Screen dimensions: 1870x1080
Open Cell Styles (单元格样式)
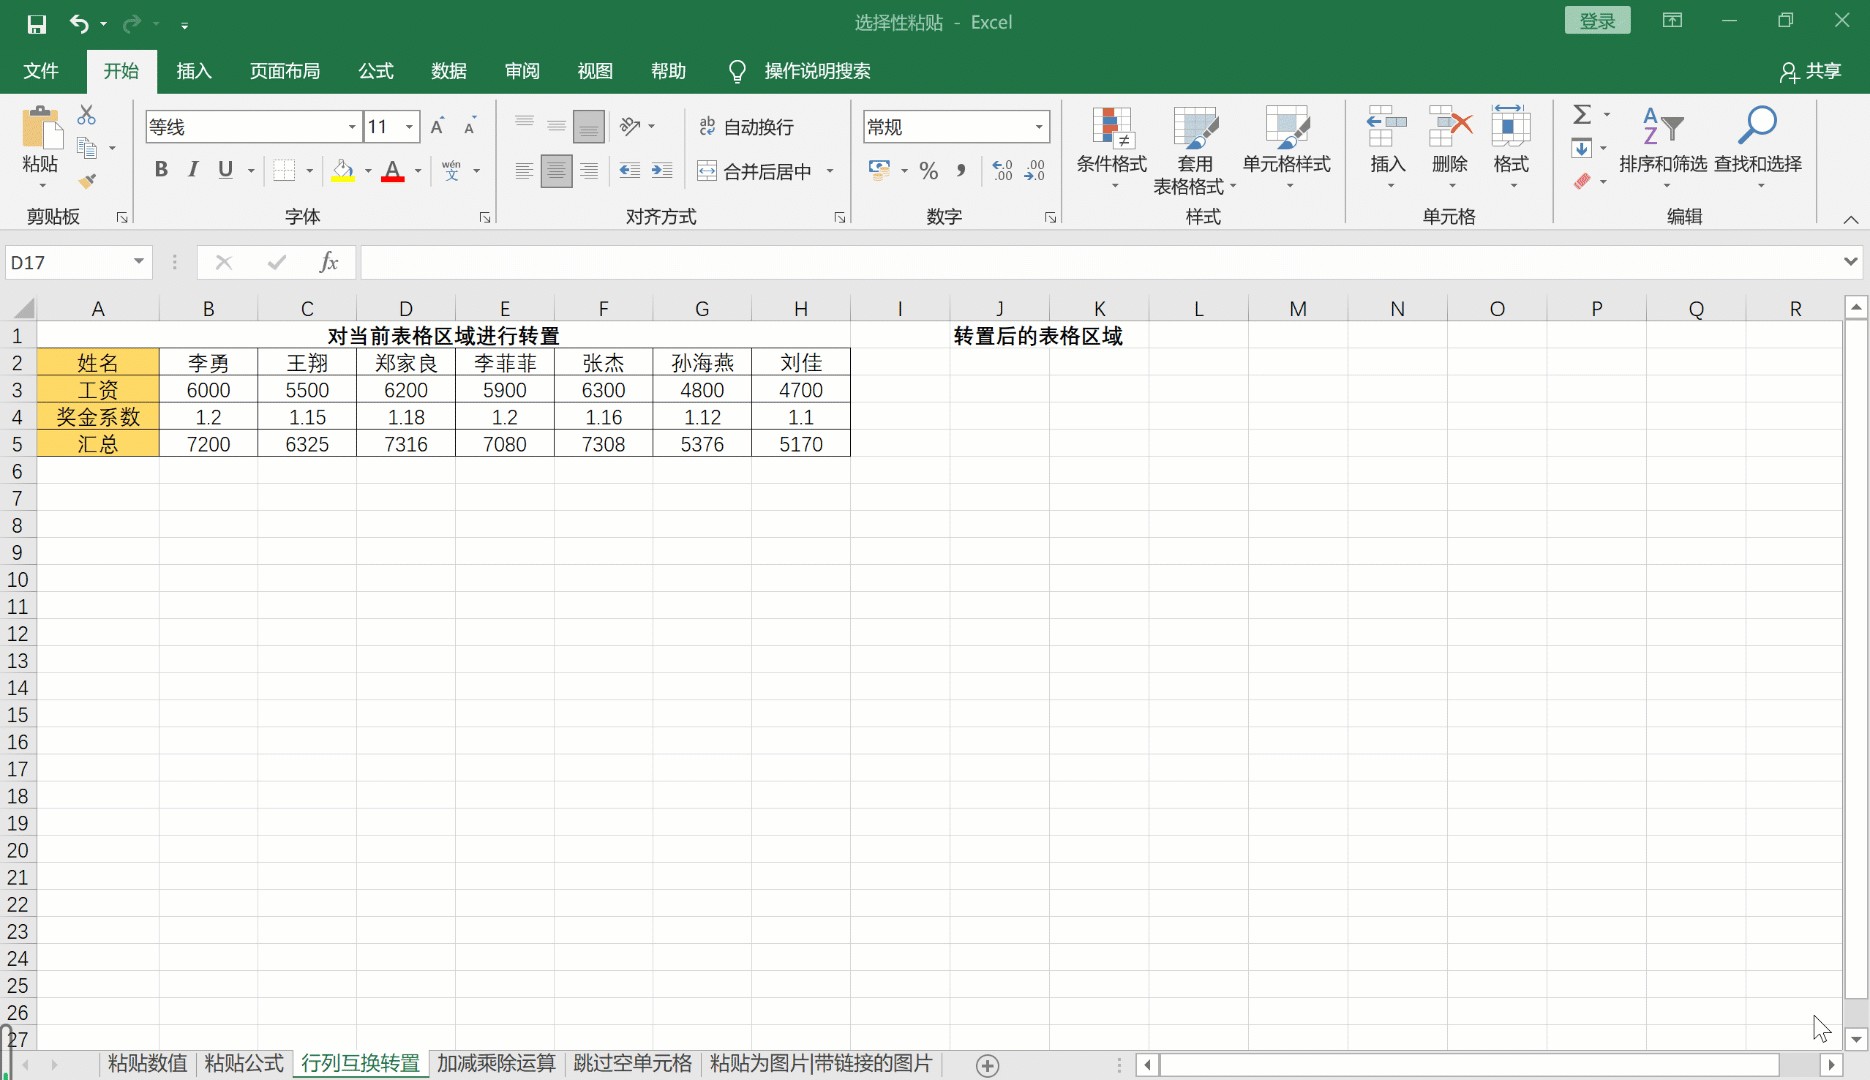(x=1287, y=148)
